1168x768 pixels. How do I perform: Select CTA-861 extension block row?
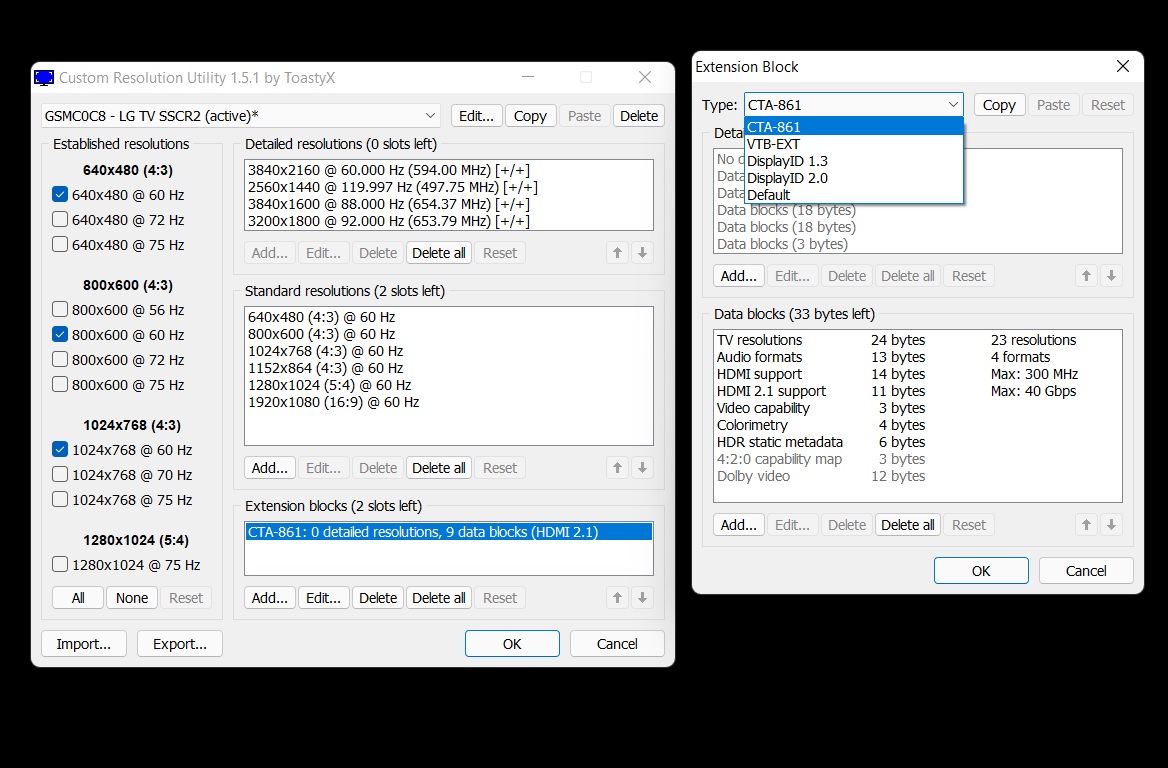click(x=448, y=532)
